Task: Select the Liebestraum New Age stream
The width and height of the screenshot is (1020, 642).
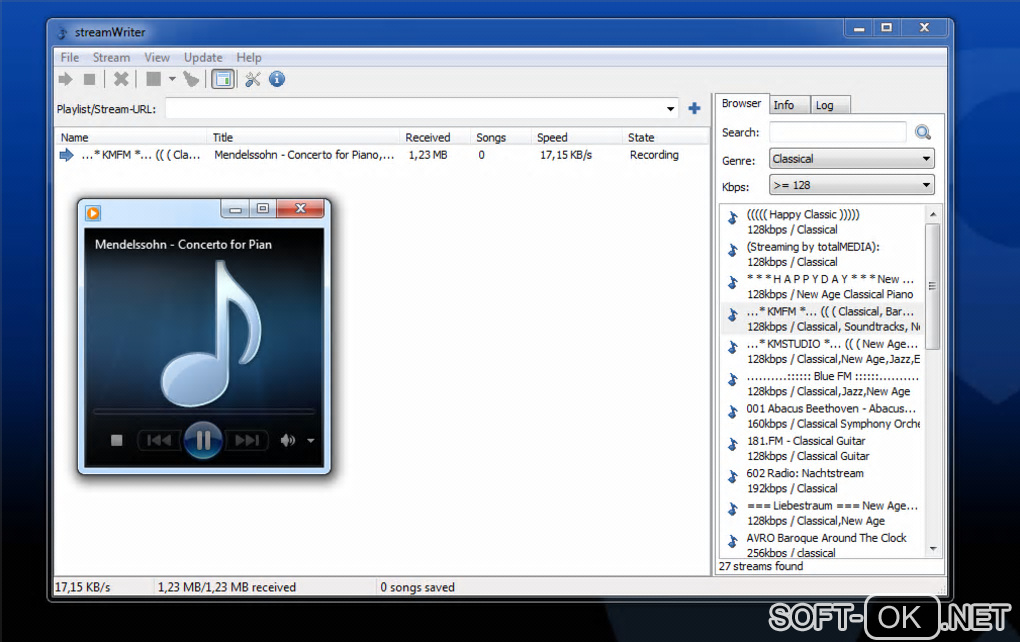Action: click(x=822, y=513)
